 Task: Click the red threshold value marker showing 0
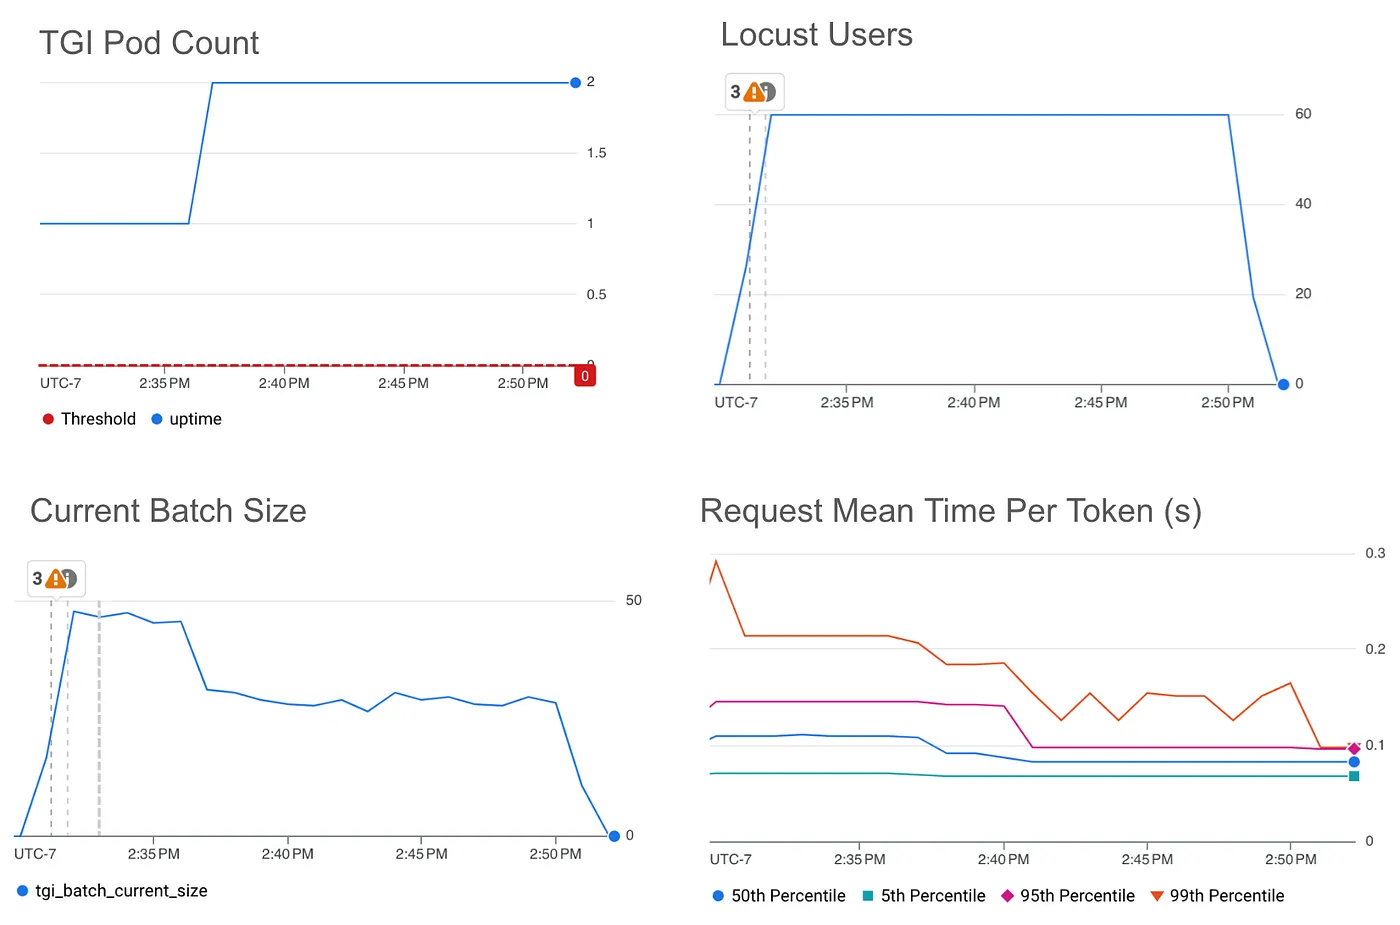(x=585, y=376)
